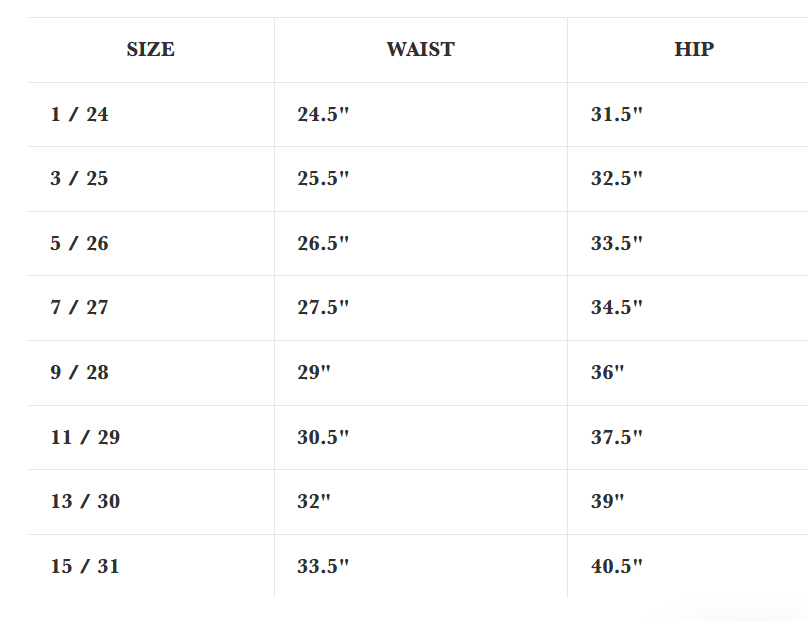The image size is (808, 621).
Task: Click the 24.5" waist measurement
Action: coord(323,115)
